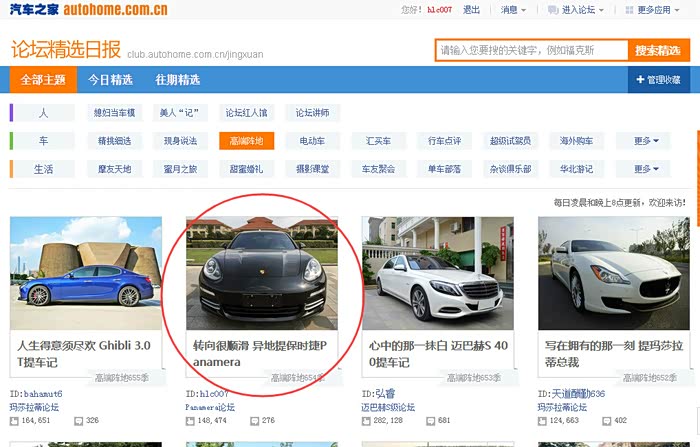This screenshot has width=700, height=447.
Task: Select the 超级试驾员 tag
Action: [x=510, y=141]
